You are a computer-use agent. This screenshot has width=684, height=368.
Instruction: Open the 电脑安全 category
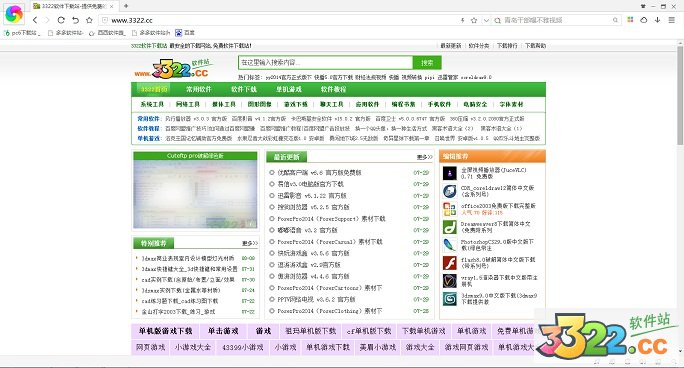pyautogui.click(x=475, y=104)
